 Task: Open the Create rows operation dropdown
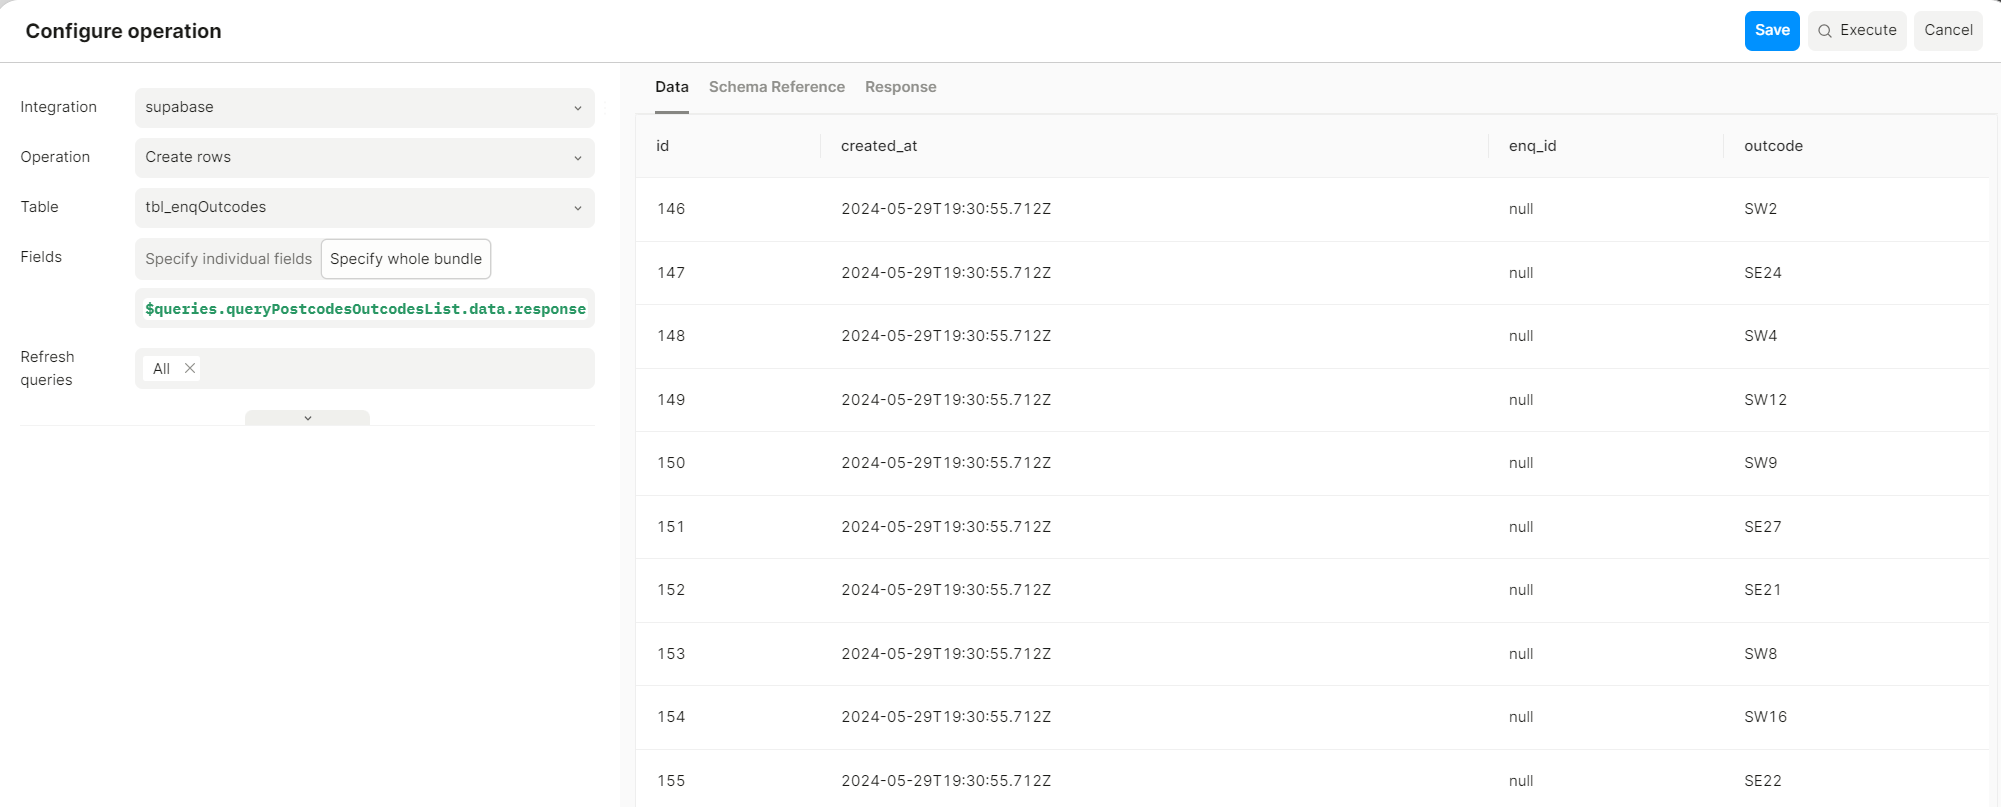tap(365, 158)
